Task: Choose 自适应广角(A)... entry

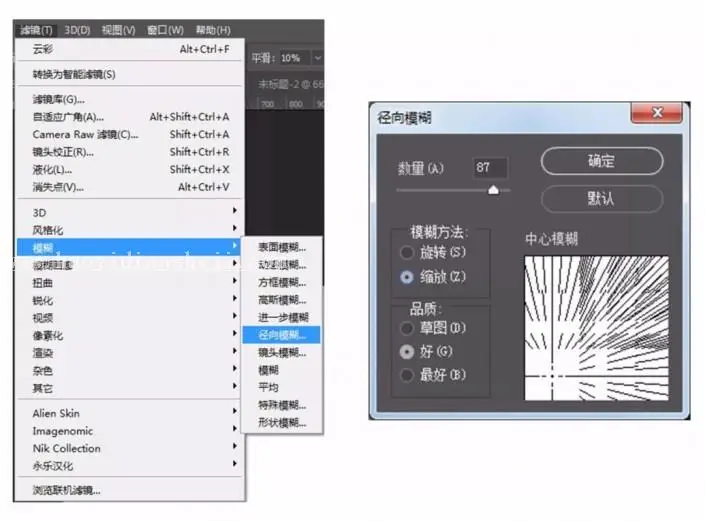Action: tap(130, 117)
